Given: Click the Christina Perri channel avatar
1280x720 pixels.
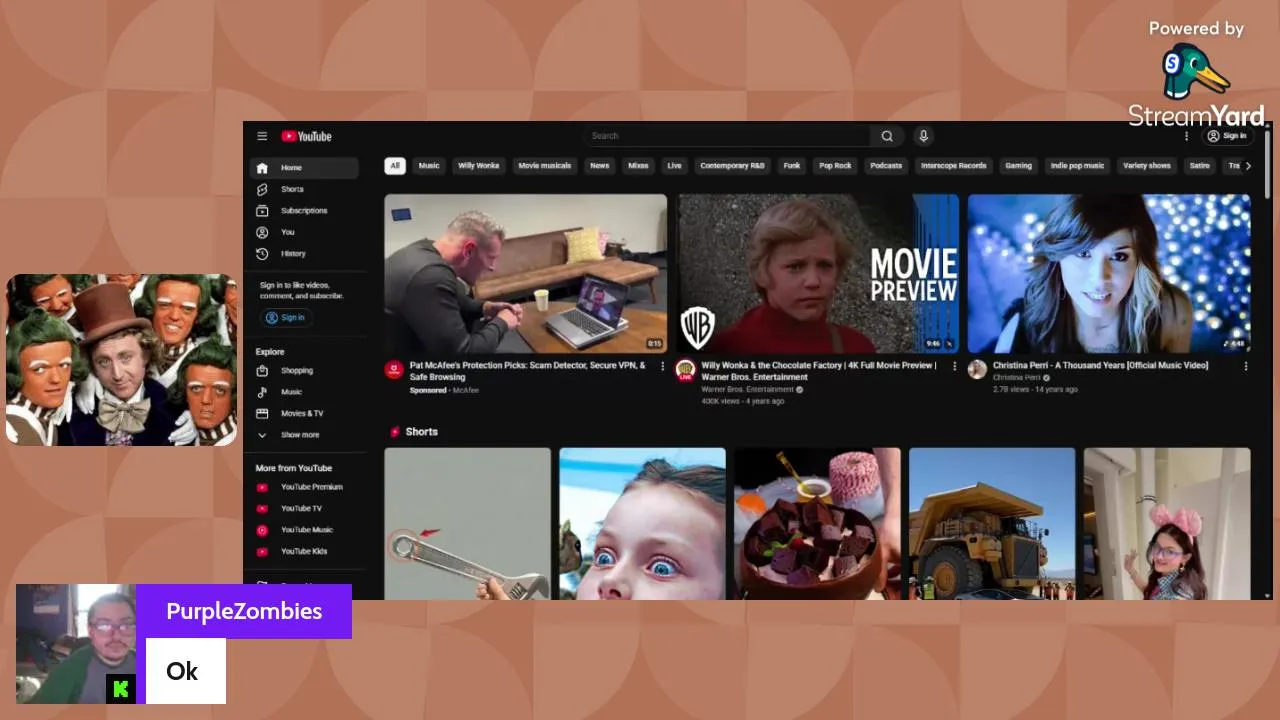Looking at the screenshot, I should [977, 370].
